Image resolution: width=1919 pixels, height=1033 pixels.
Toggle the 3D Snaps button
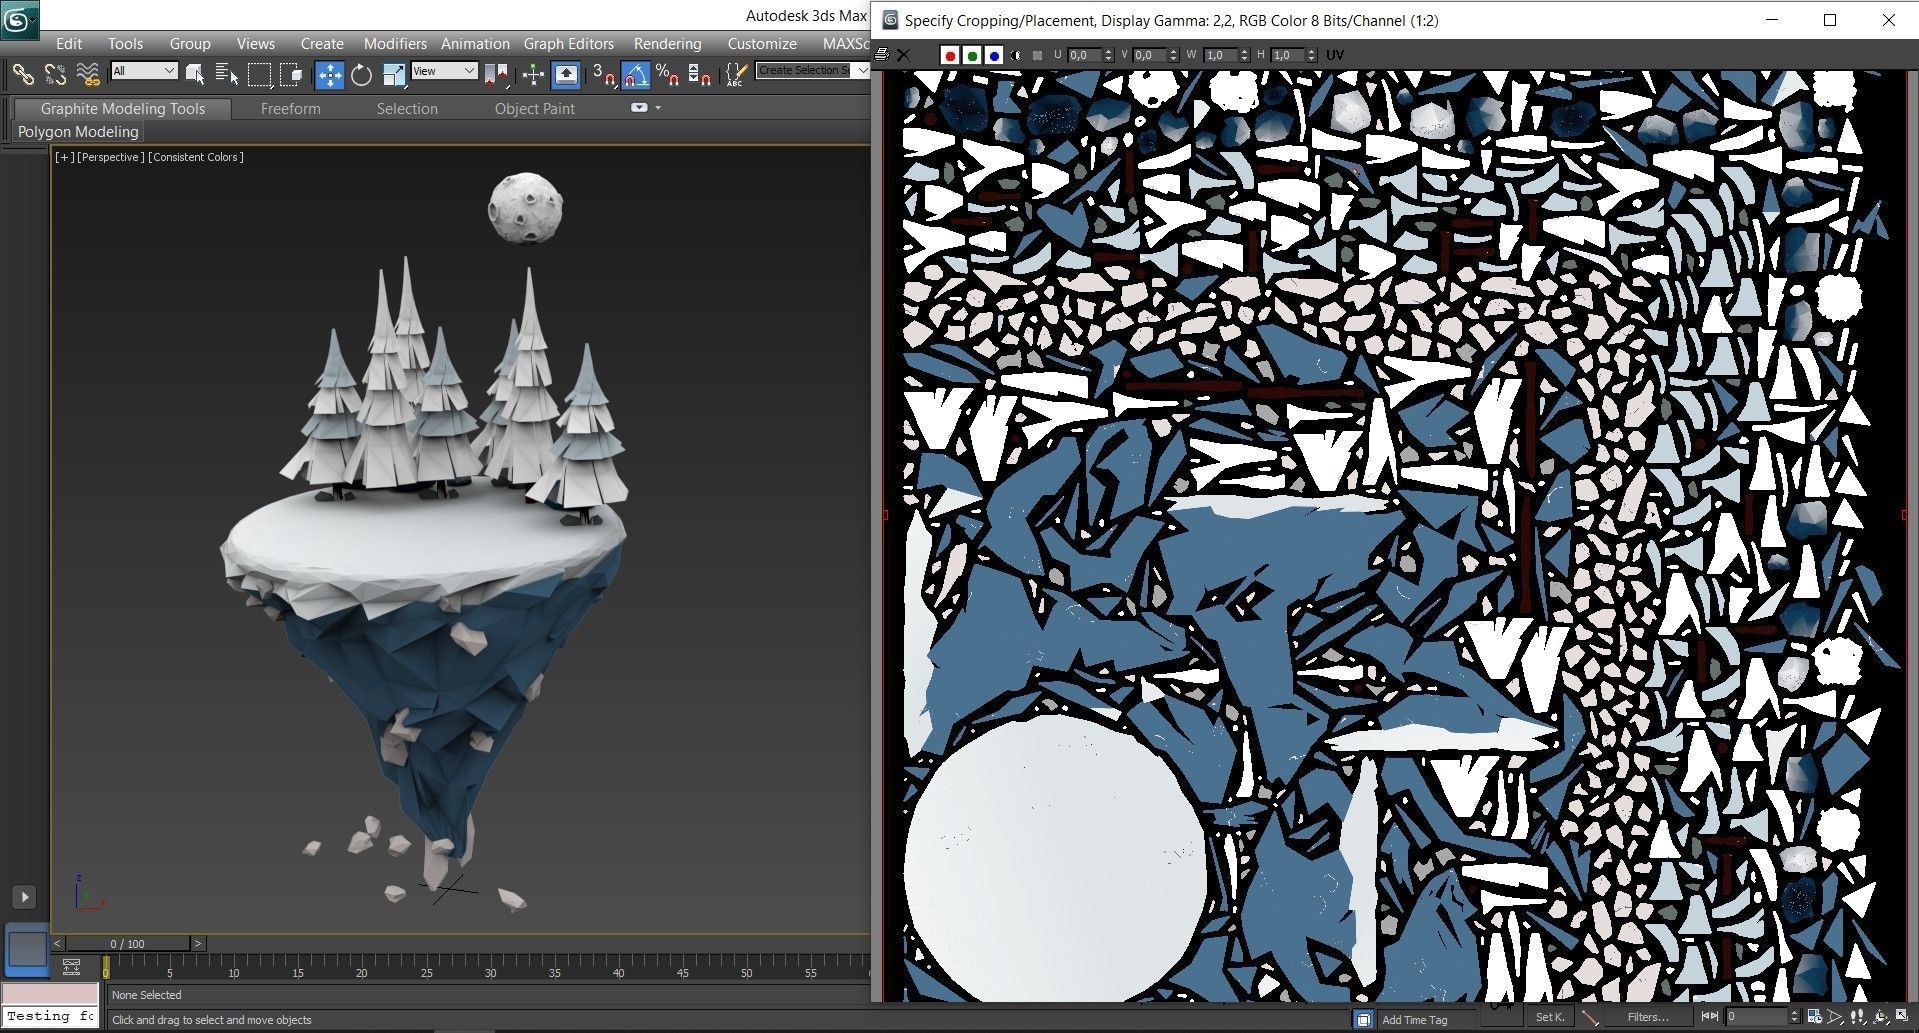[x=603, y=73]
